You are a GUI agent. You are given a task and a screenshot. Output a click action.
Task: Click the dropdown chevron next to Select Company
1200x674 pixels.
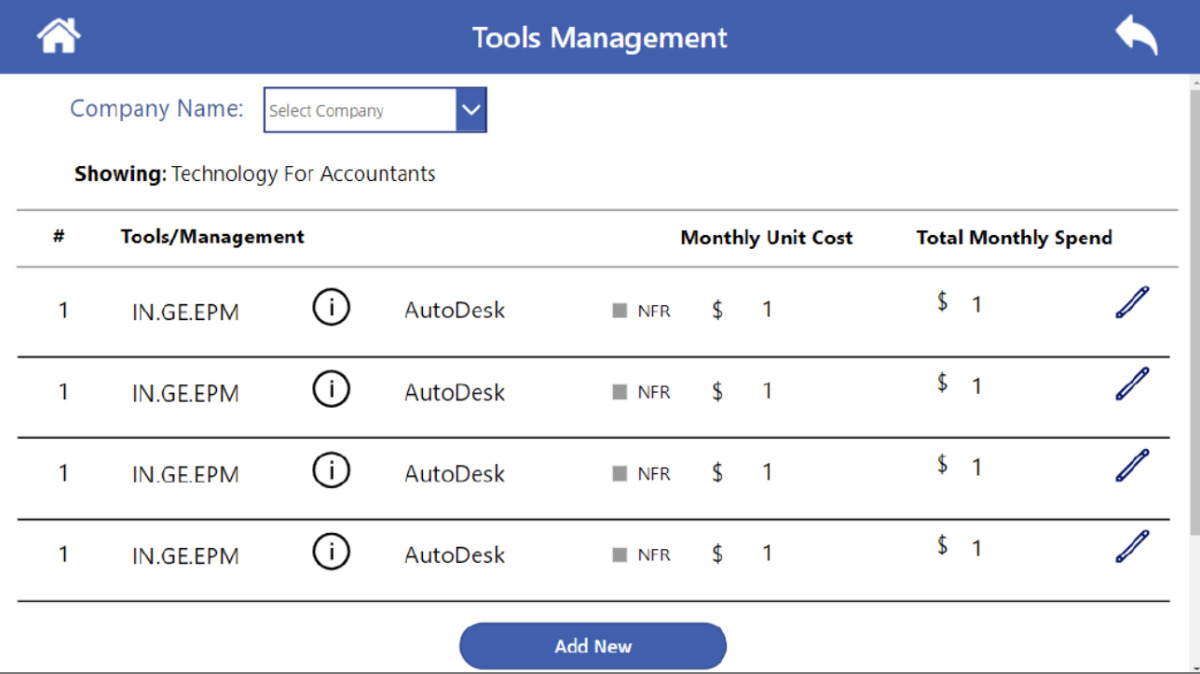[x=471, y=109]
